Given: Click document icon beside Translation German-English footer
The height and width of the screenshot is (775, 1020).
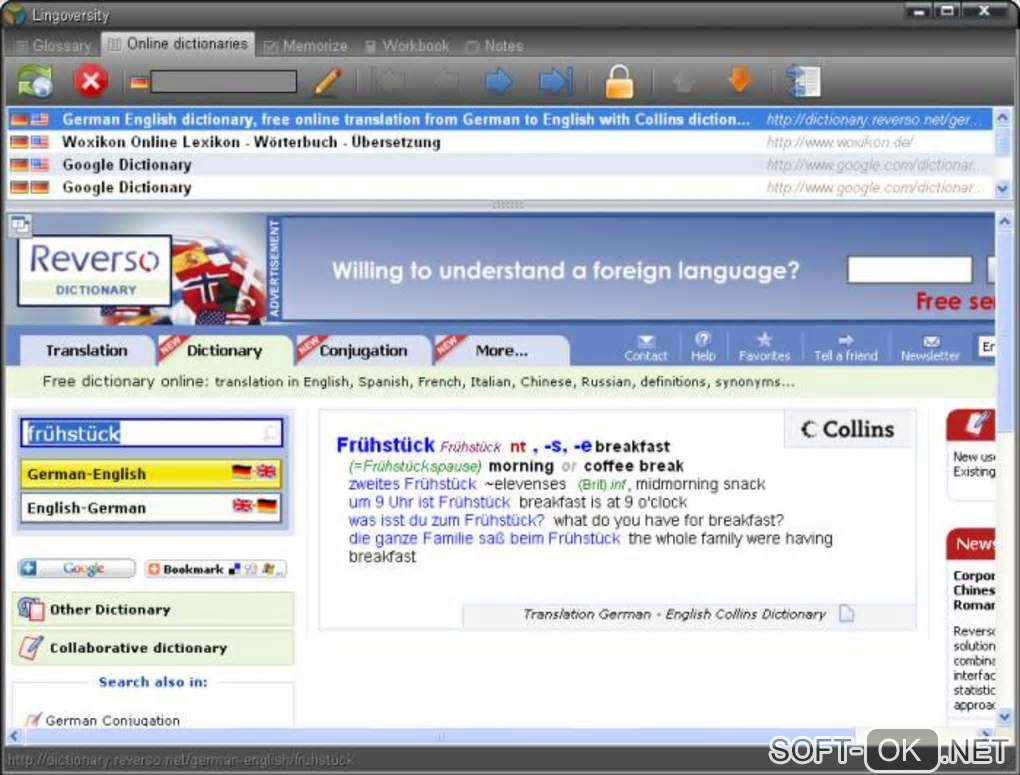Looking at the screenshot, I should click(846, 614).
